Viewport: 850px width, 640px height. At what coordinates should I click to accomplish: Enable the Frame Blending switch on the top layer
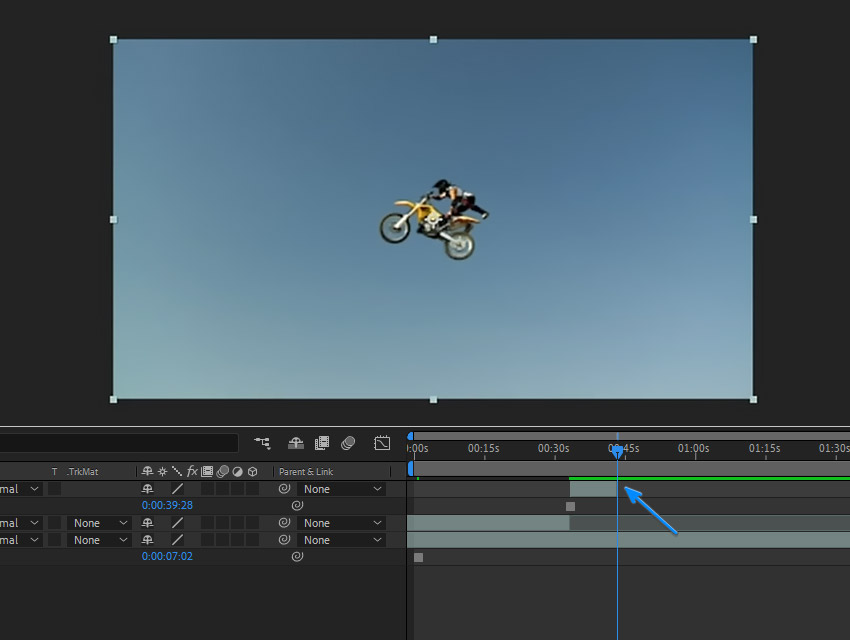(208, 489)
